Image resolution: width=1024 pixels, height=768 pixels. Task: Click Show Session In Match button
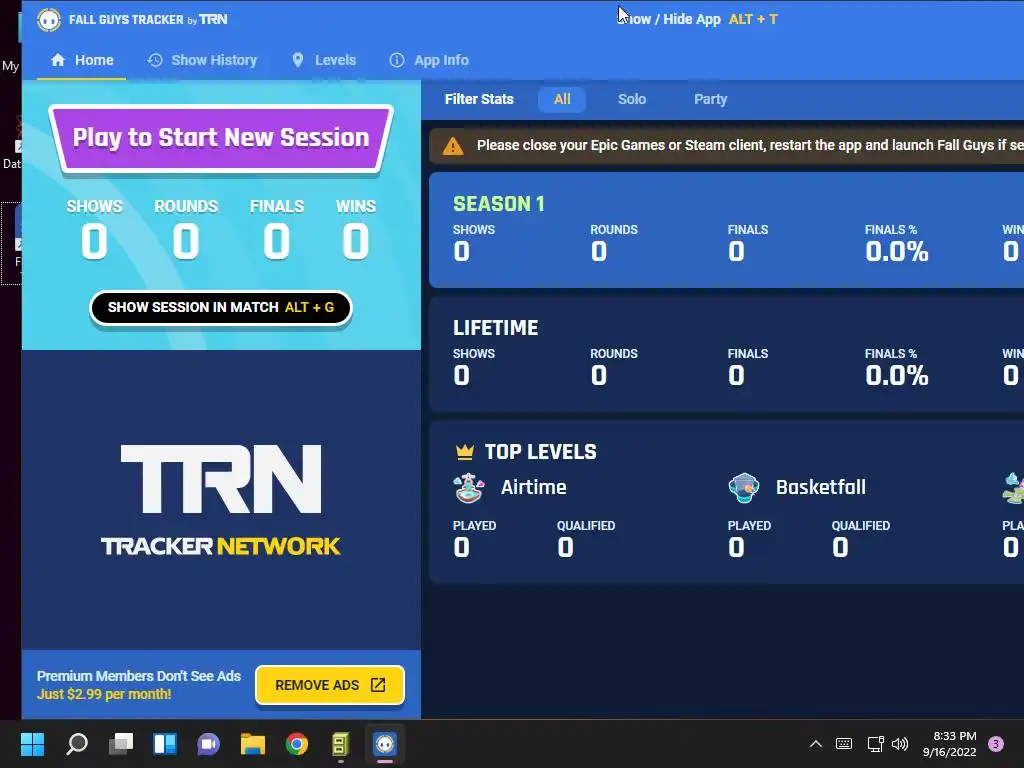coord(221,308)
